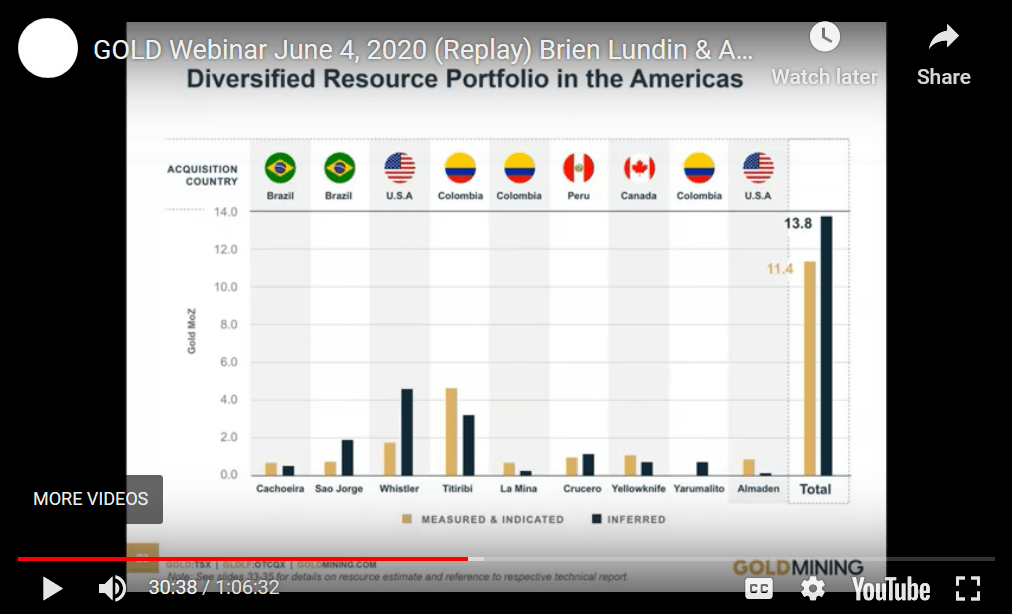1012x614 pixels.
Task: Open video on YouTube via logo
Action: point(891,589)
